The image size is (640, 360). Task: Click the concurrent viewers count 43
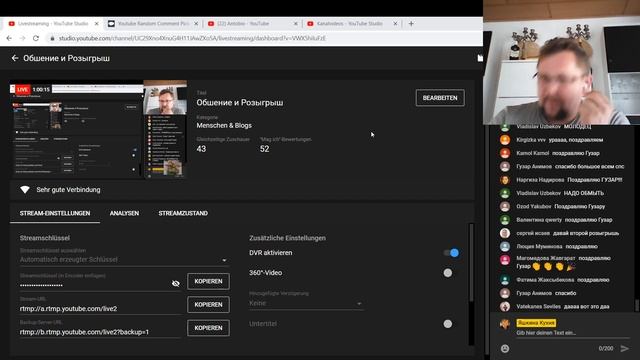201,149
